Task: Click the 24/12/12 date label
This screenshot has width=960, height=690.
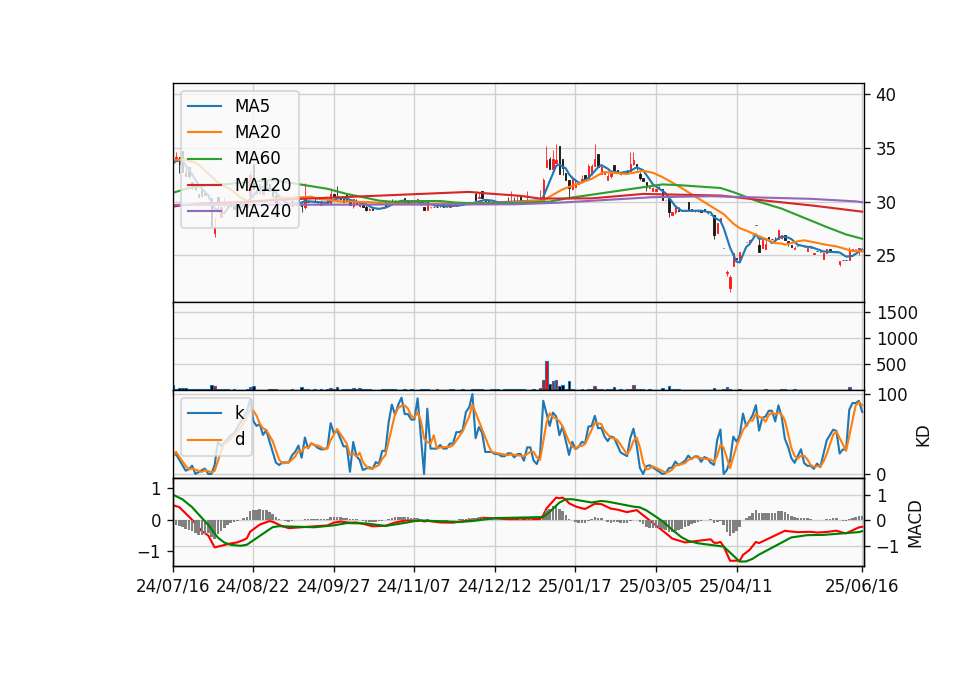Action: coord(495,586)
